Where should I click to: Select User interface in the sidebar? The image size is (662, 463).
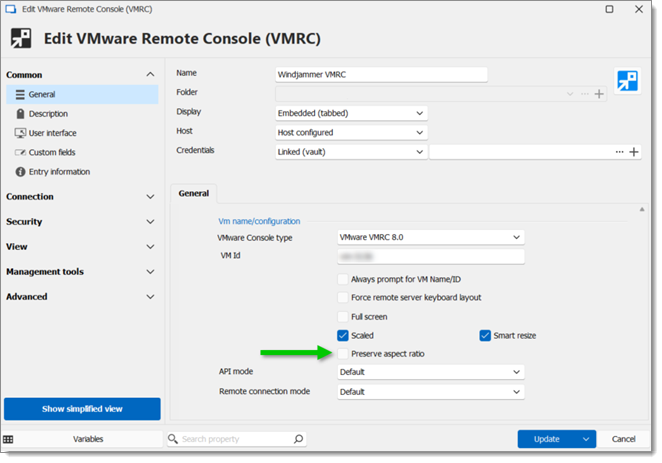coord(82,133)
